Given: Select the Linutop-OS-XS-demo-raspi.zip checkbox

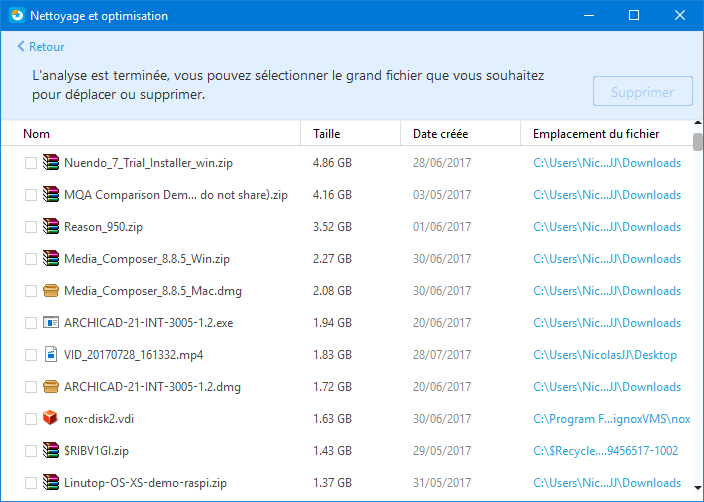Looking at the screenshot, I should 31,483.
